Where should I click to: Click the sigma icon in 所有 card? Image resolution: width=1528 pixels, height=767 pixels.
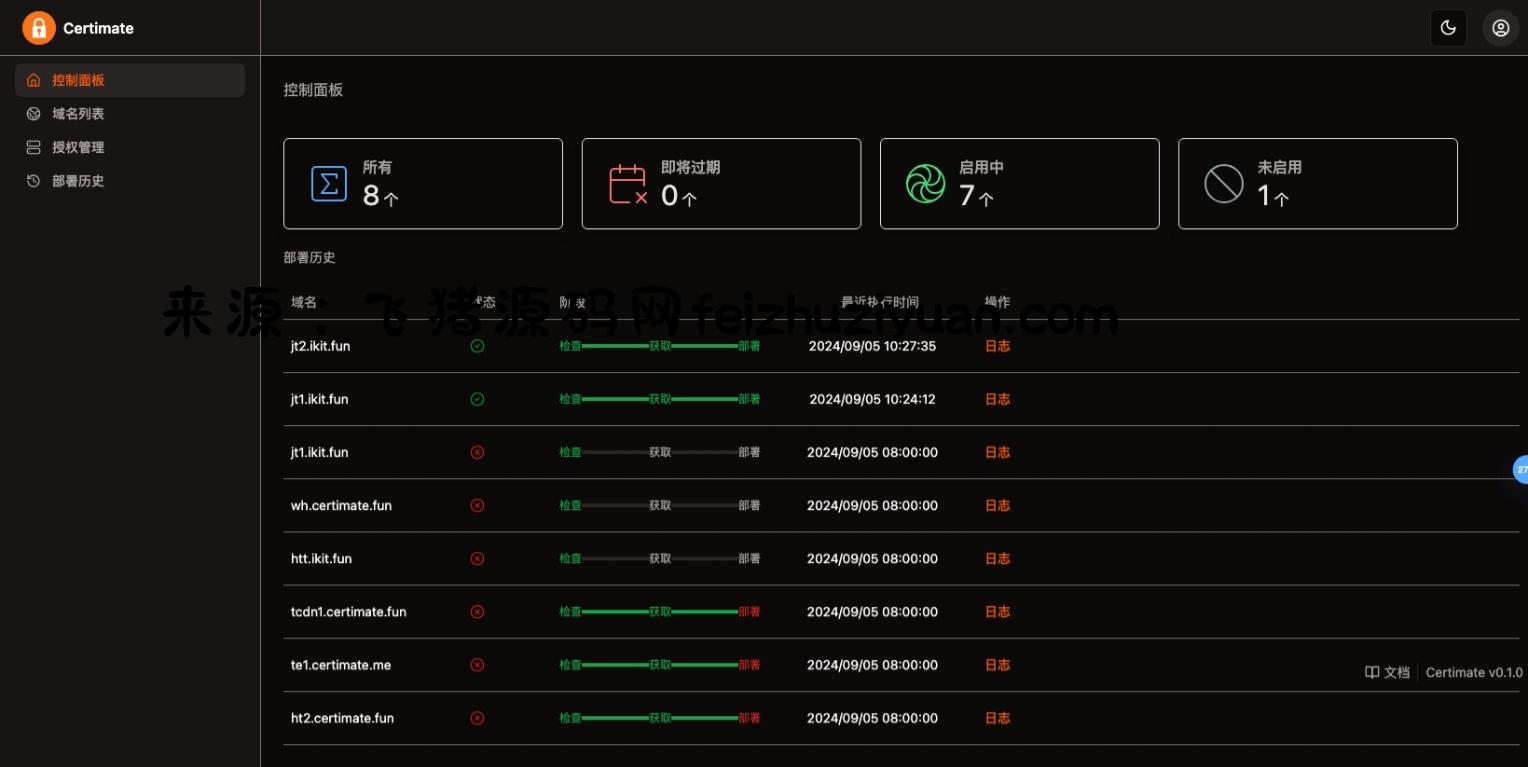329,184
